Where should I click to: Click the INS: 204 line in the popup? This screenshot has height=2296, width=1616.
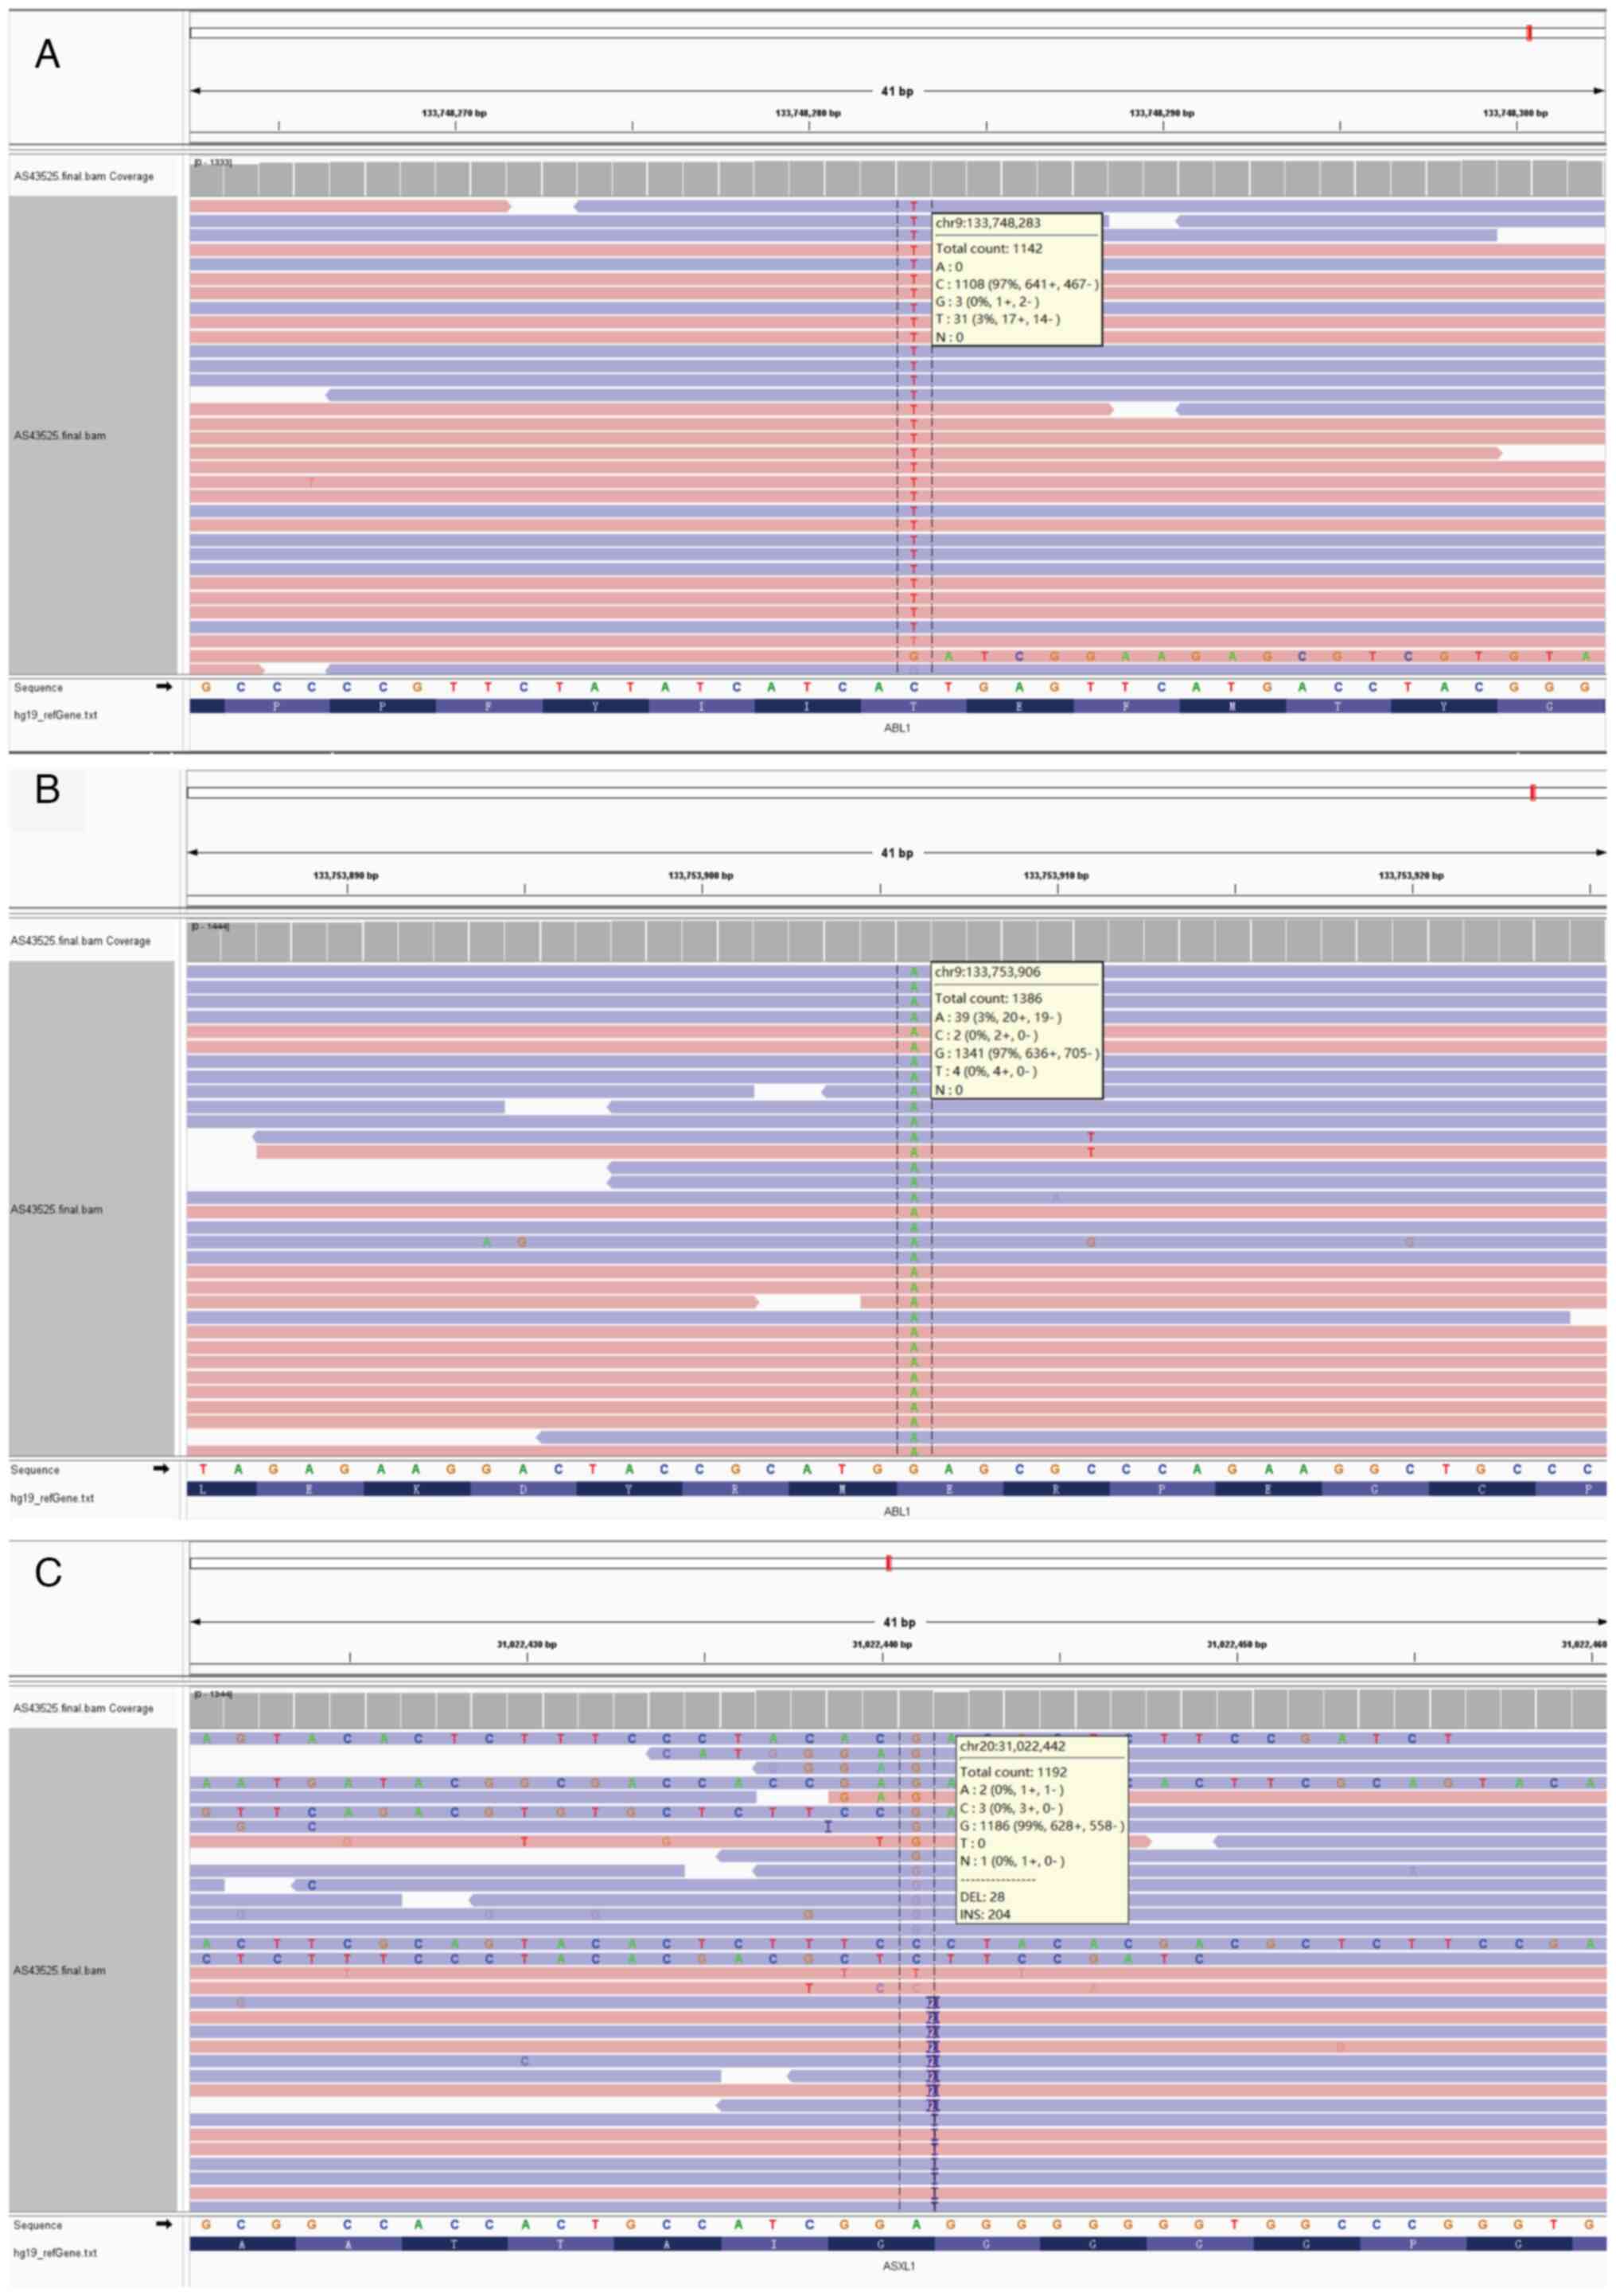[985, 1914]
